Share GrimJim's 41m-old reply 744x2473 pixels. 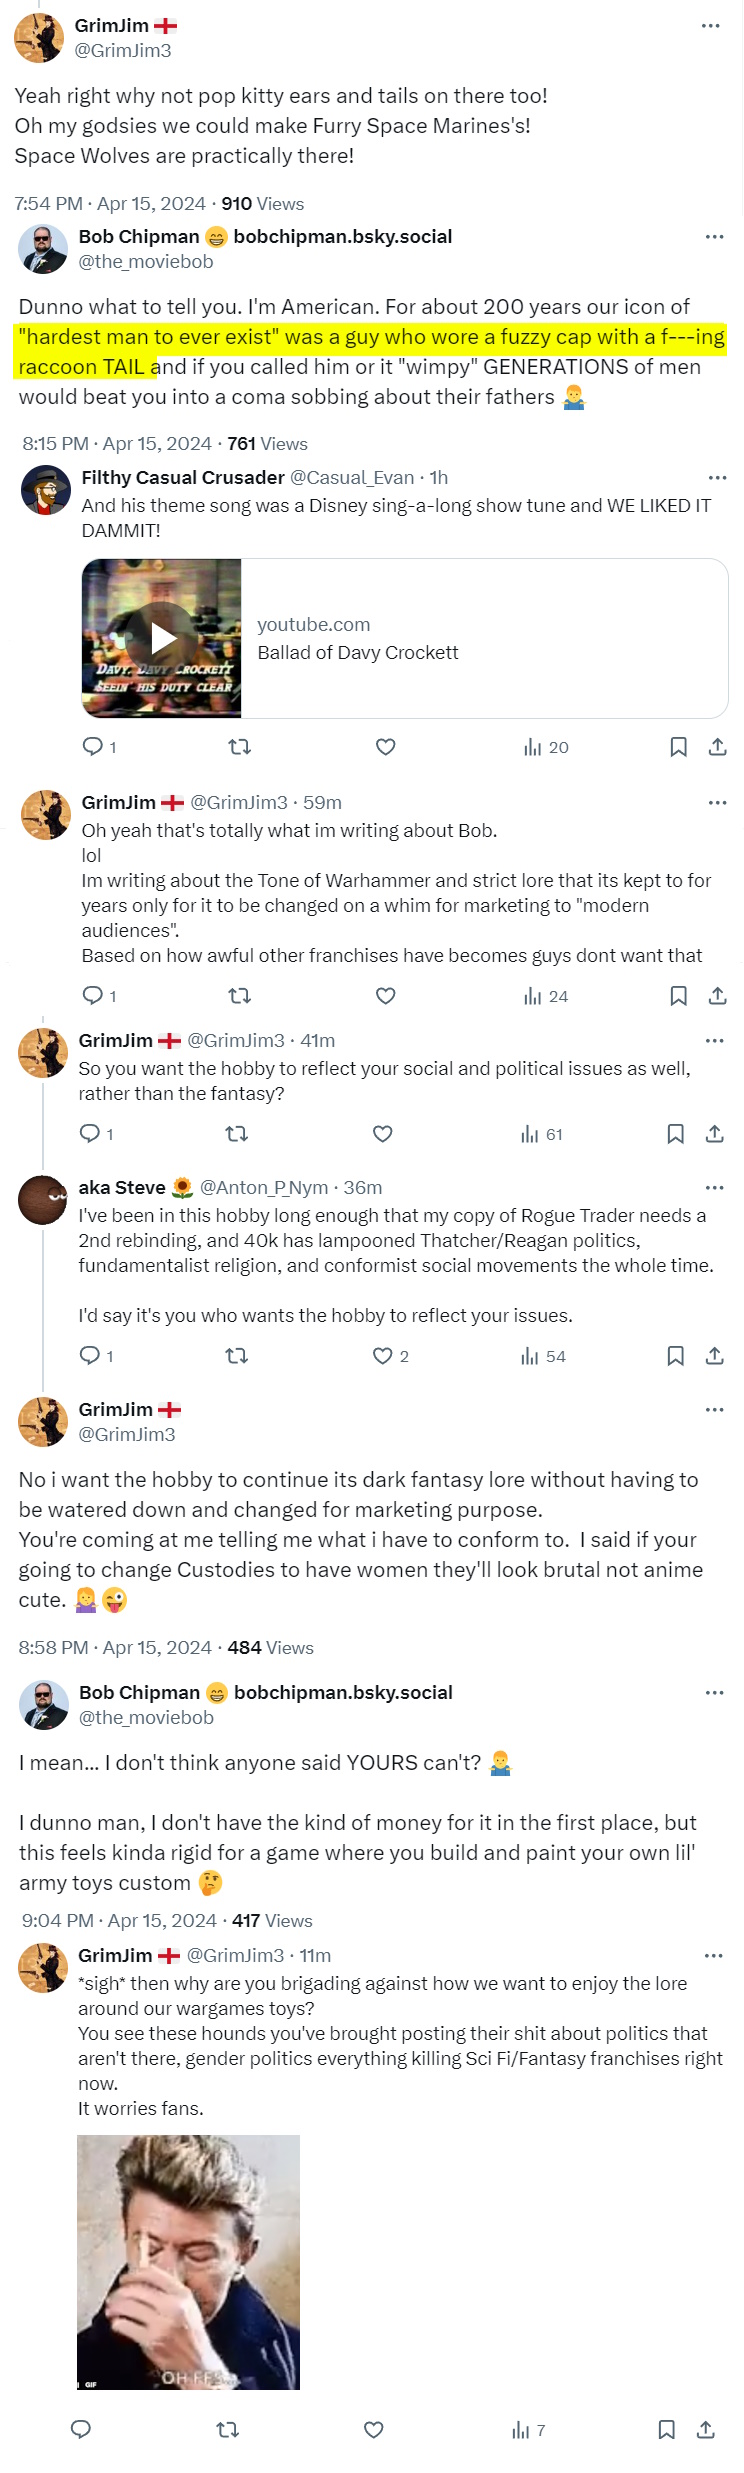click(x=714, y=1134)
